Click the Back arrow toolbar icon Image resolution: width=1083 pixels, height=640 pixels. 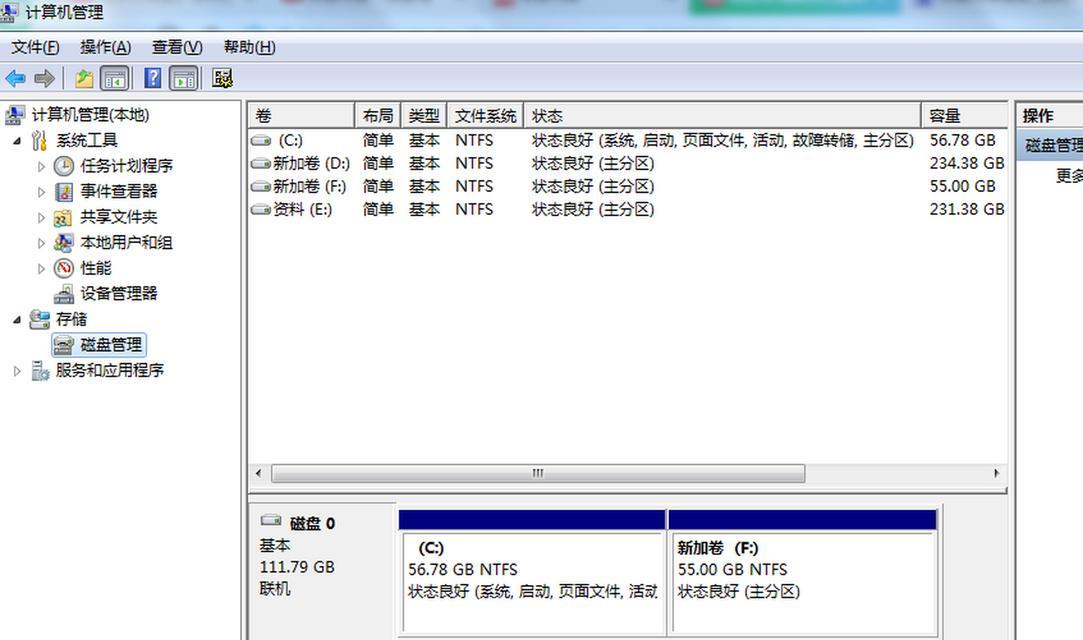tap(15, 79)
